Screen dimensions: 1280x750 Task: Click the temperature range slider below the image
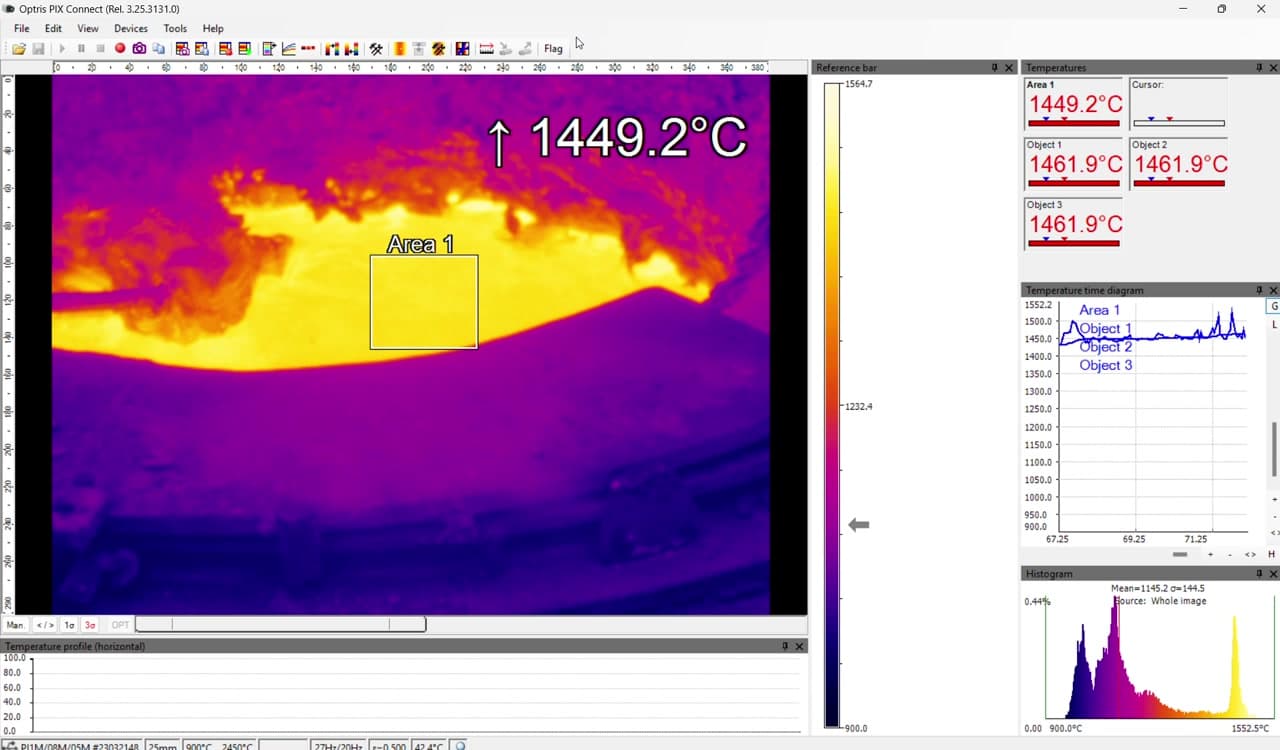pyautogui.click(x=281, y=625)
